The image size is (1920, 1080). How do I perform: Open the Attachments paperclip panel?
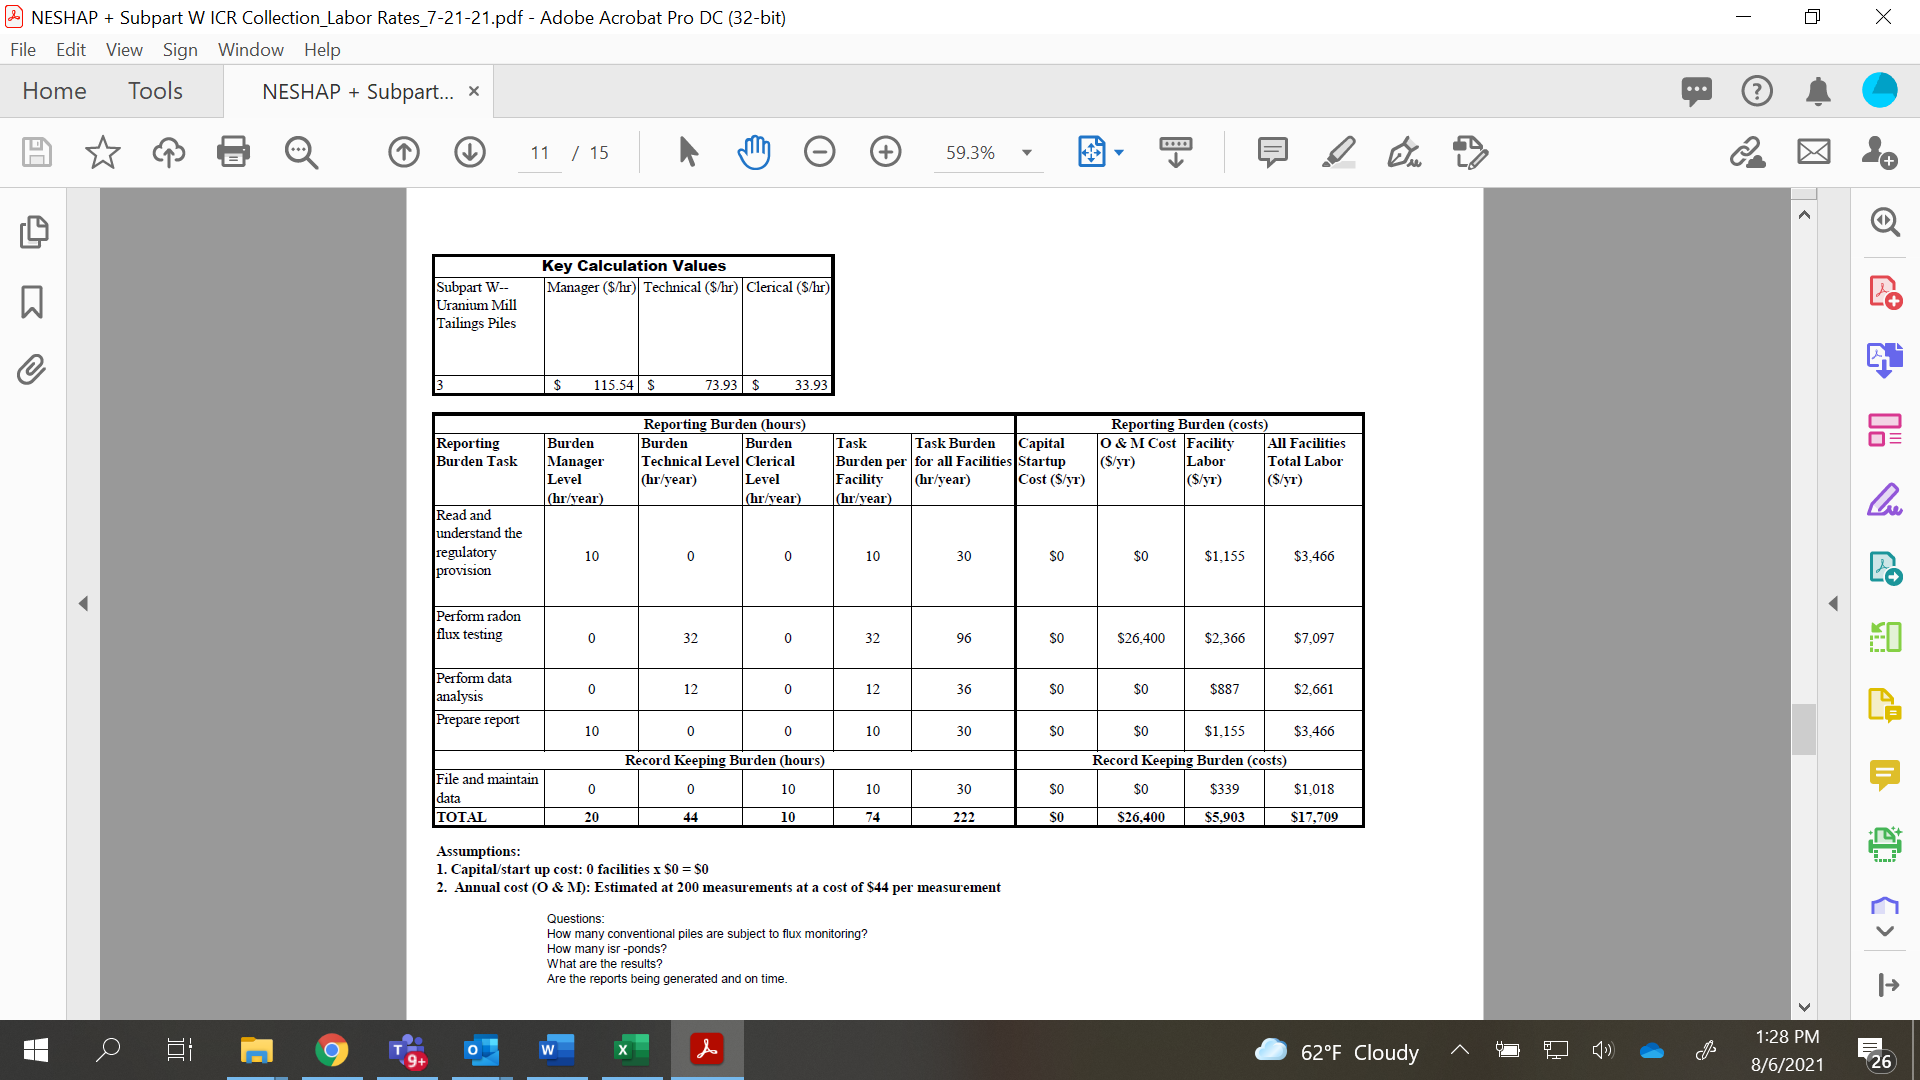tap(33, 370)
